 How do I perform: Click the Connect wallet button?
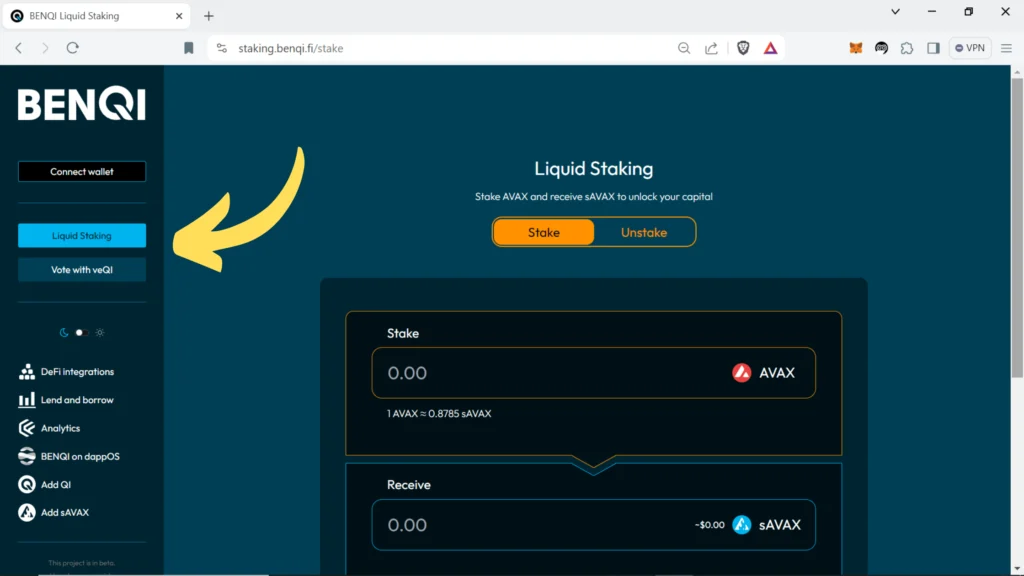click(x=82, y=172)
